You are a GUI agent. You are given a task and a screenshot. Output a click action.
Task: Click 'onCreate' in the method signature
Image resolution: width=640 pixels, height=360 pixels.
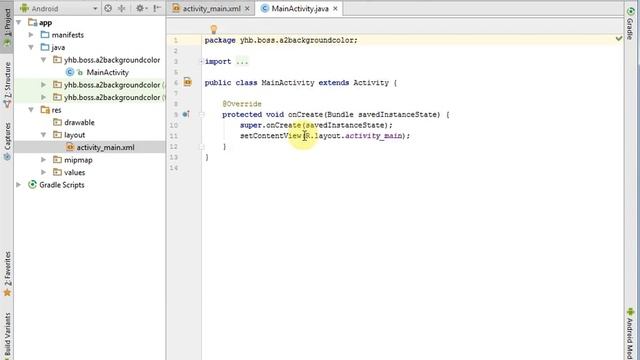click(x=305, y=115)
